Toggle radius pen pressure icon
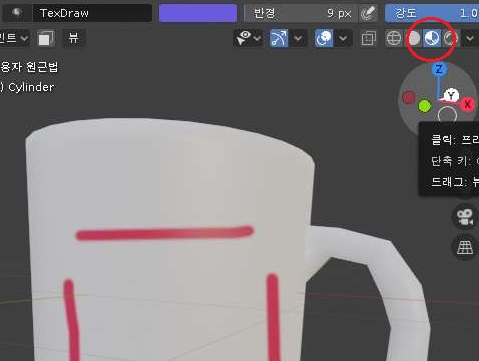This screenshot has width=479, height=361. coord(368,13)
